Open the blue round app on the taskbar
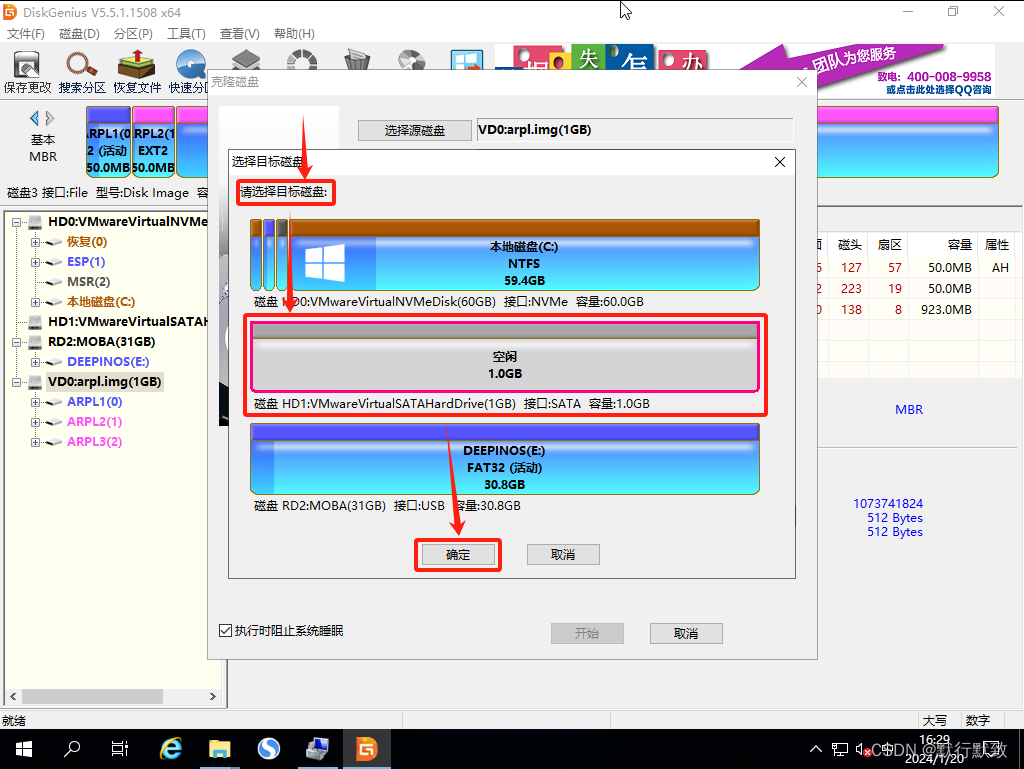 click(268, 749)
